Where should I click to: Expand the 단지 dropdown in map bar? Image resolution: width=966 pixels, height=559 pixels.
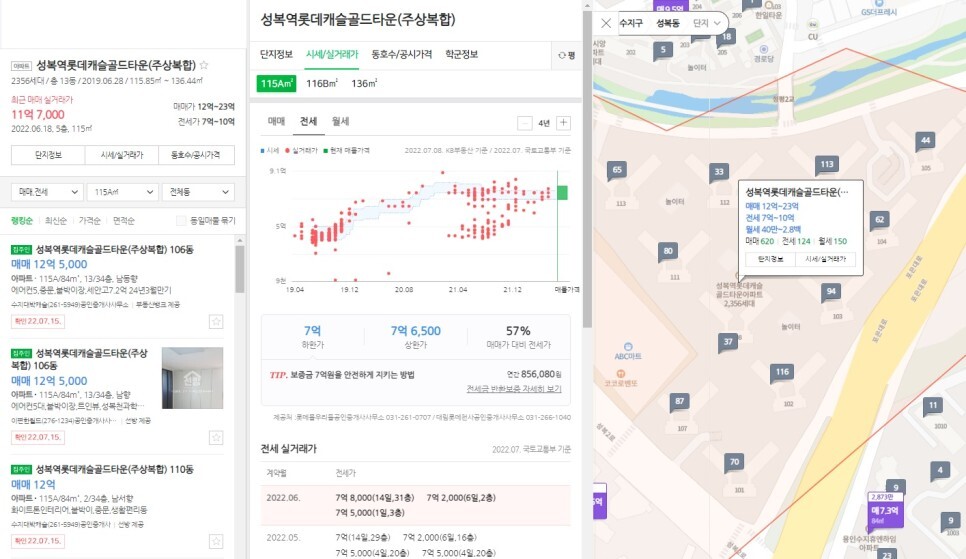(x=707, y=23)
